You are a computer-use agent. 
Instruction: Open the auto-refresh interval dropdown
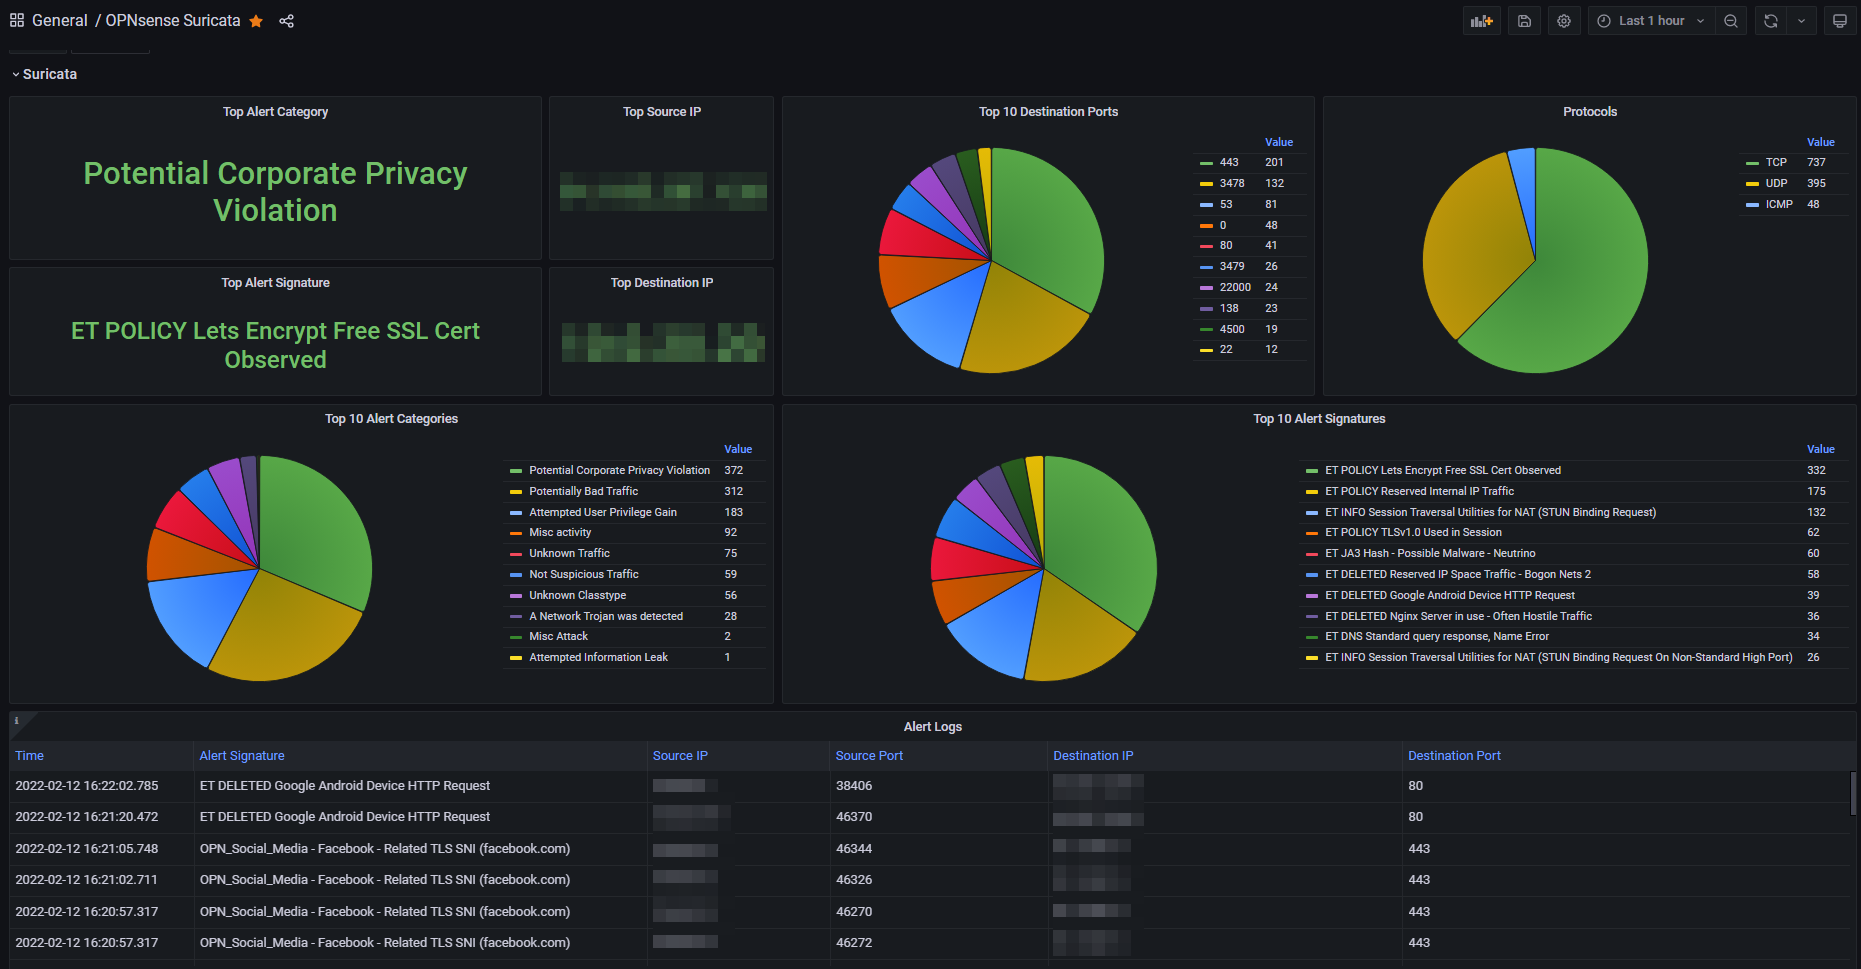[1802, 20]
